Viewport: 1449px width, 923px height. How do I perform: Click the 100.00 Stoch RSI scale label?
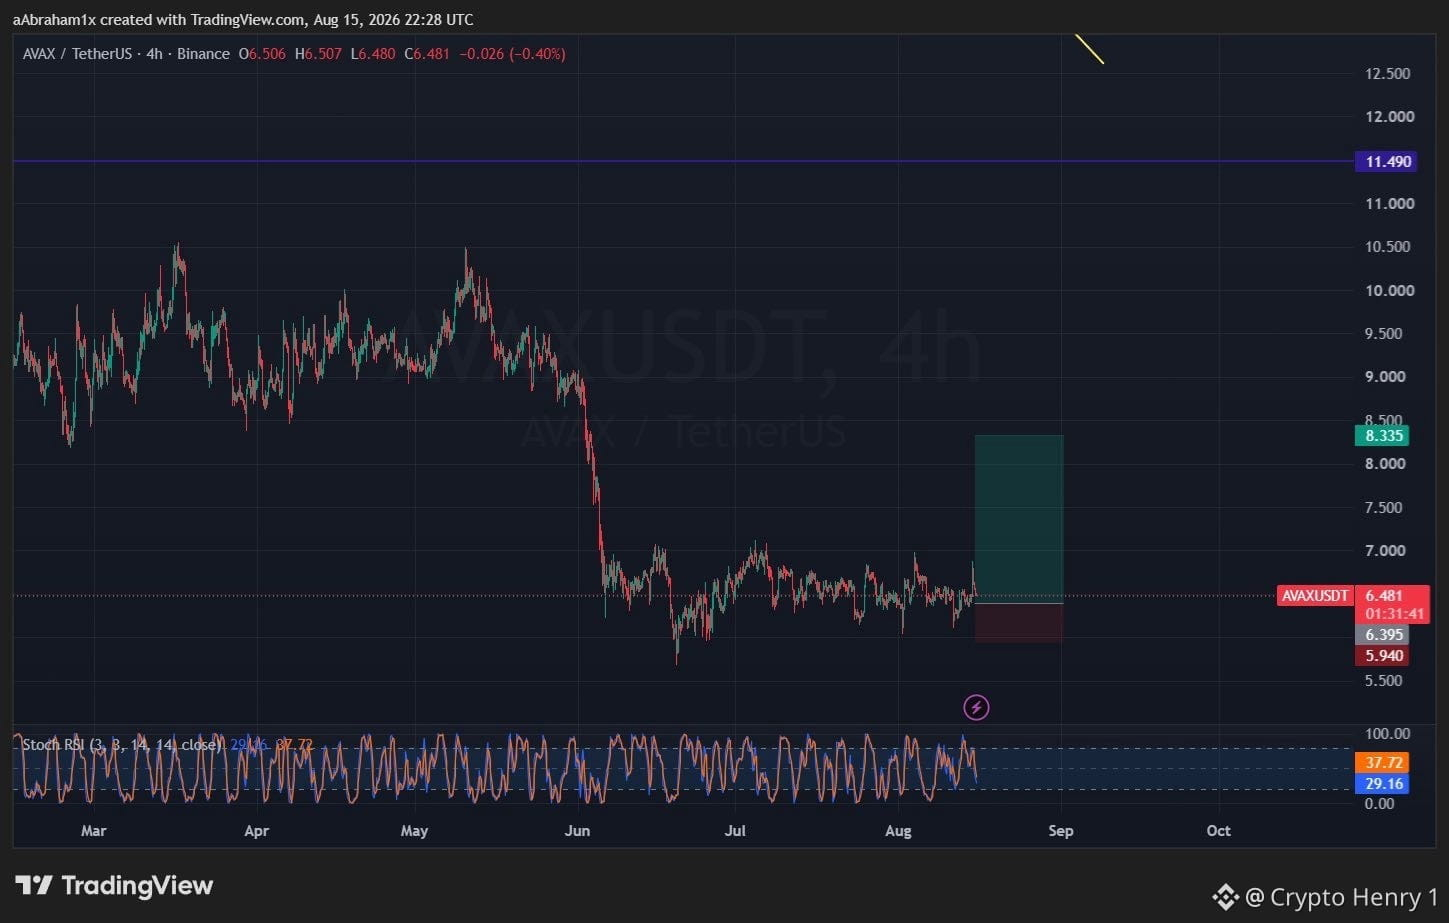1387,733
